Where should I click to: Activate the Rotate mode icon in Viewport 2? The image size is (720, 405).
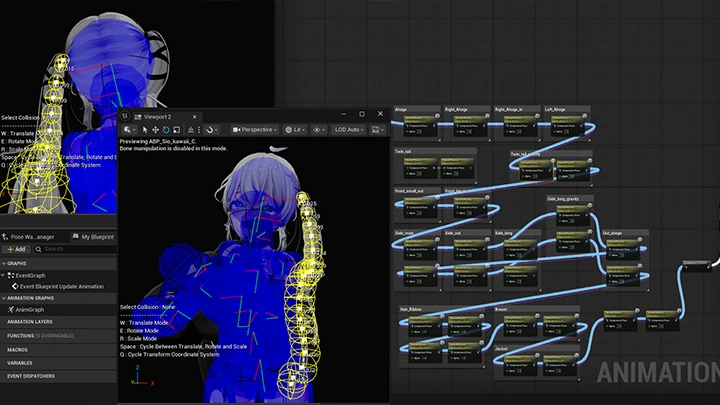coord(166,130)
